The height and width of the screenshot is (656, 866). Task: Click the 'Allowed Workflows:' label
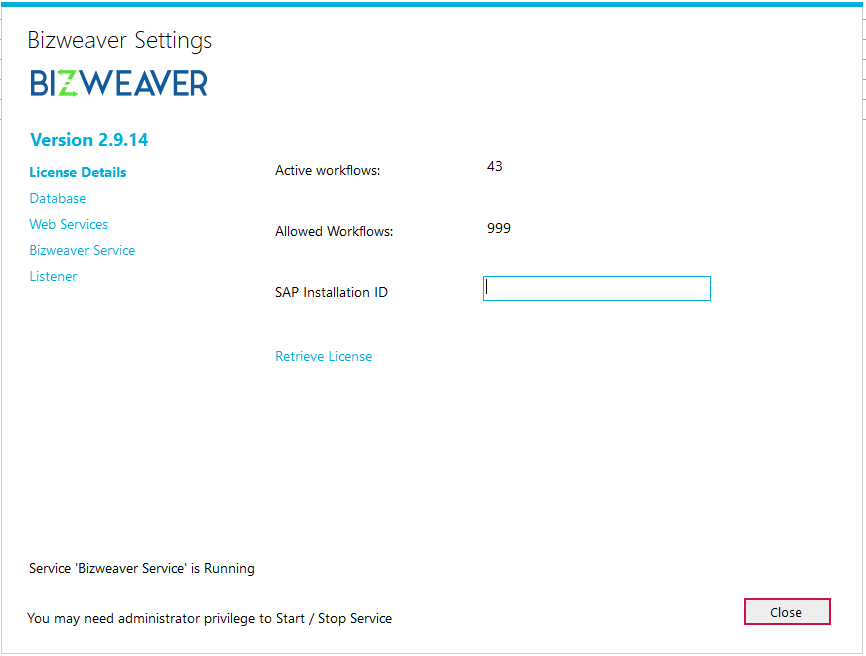tap(334, 231)
